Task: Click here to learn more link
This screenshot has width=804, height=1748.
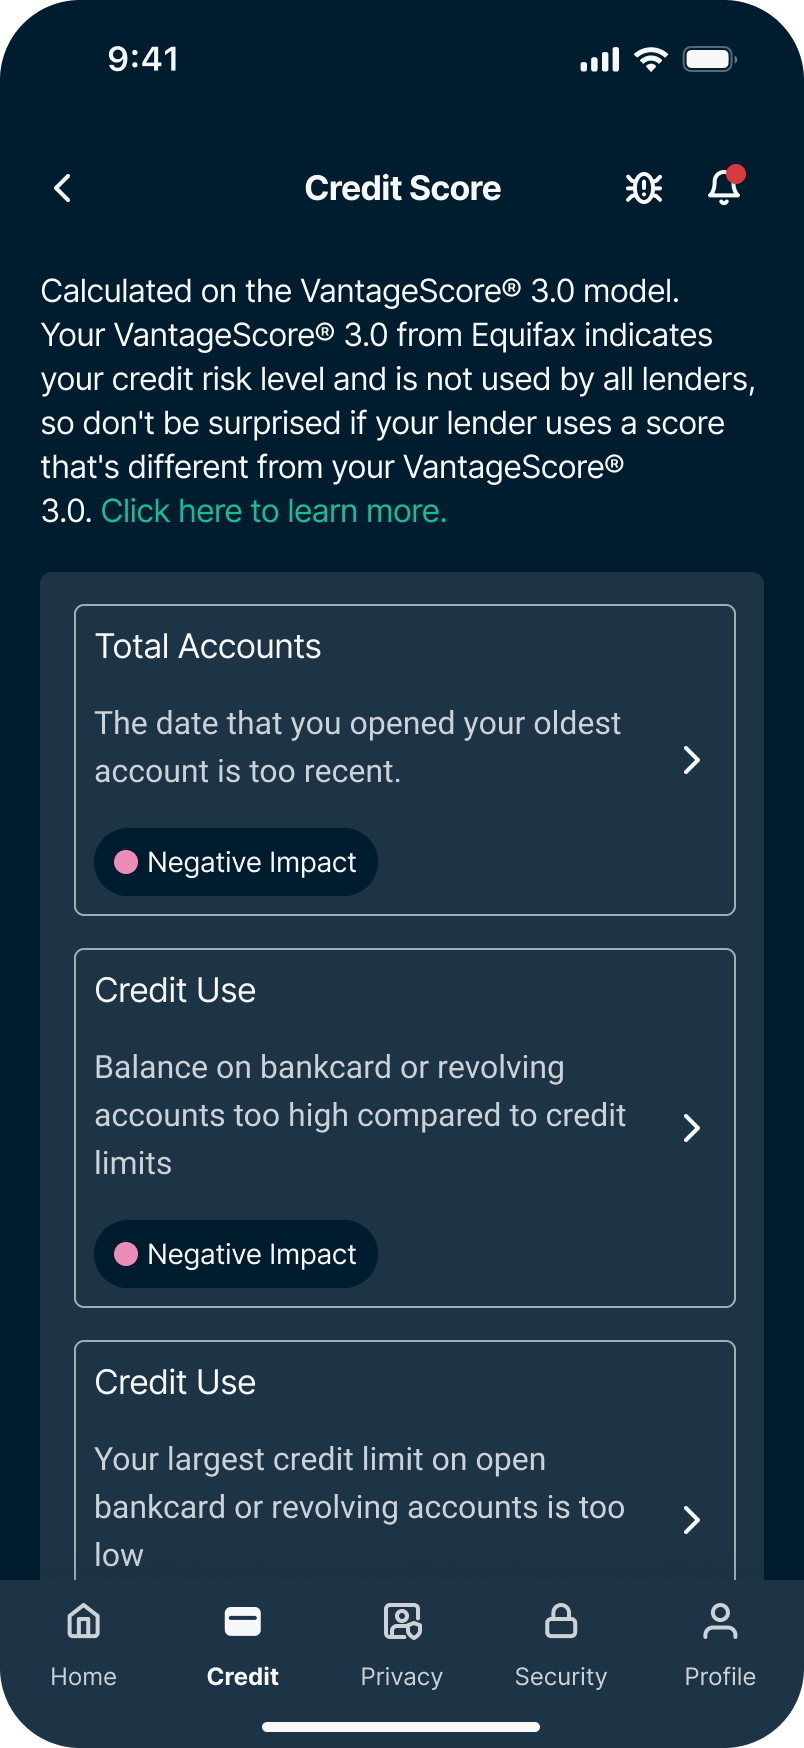Action: [x=274, y=511]
